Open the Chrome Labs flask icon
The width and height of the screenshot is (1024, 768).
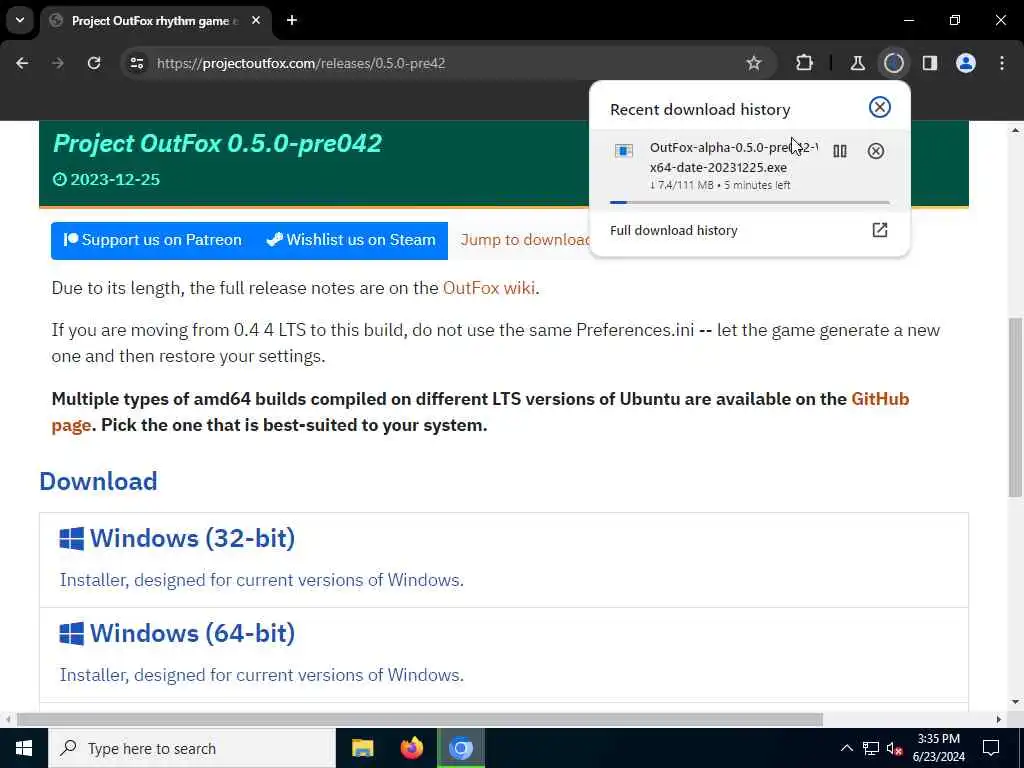click(857, 63)
